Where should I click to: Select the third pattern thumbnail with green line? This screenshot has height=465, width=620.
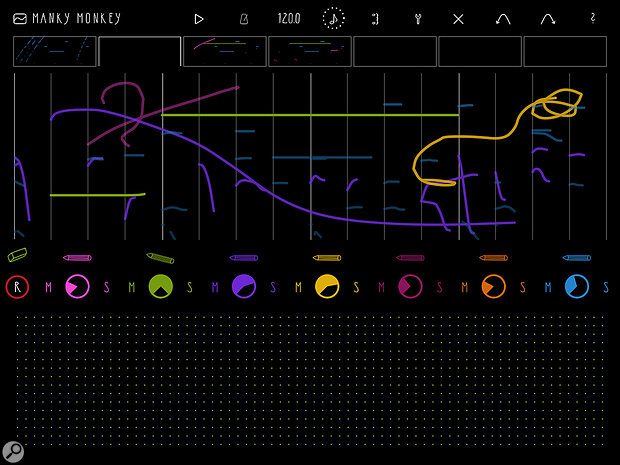pos(225,51)
